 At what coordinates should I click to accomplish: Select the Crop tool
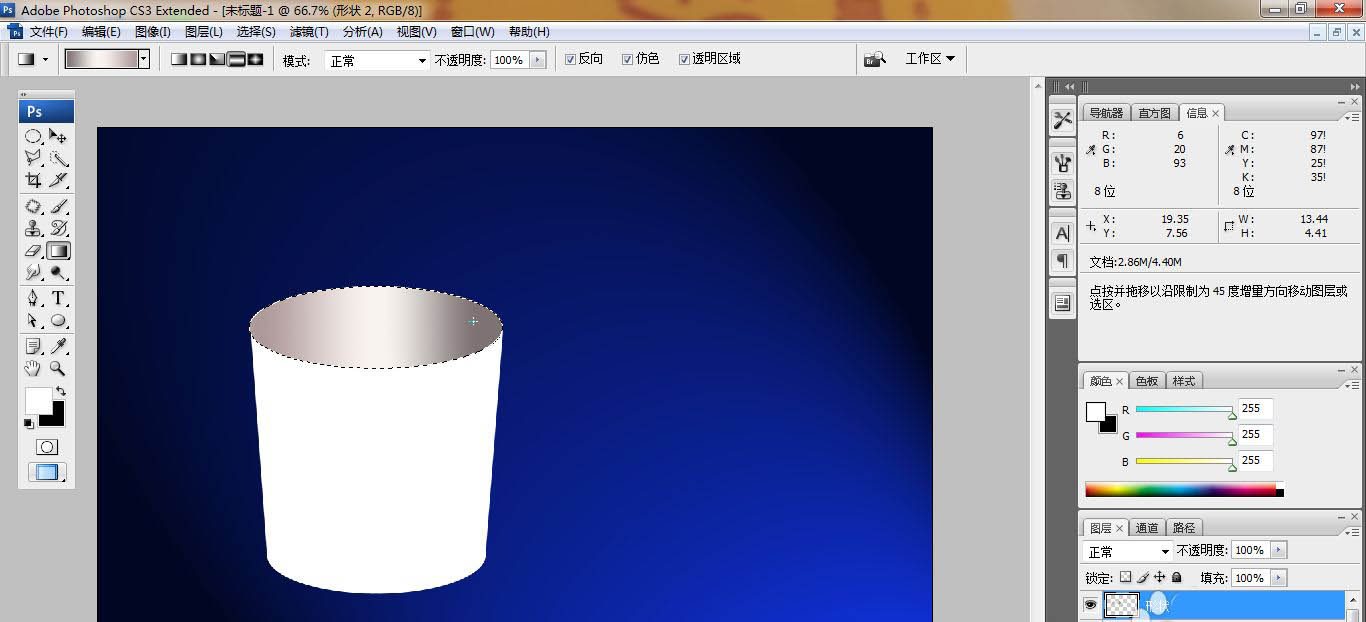click(33, 180)
